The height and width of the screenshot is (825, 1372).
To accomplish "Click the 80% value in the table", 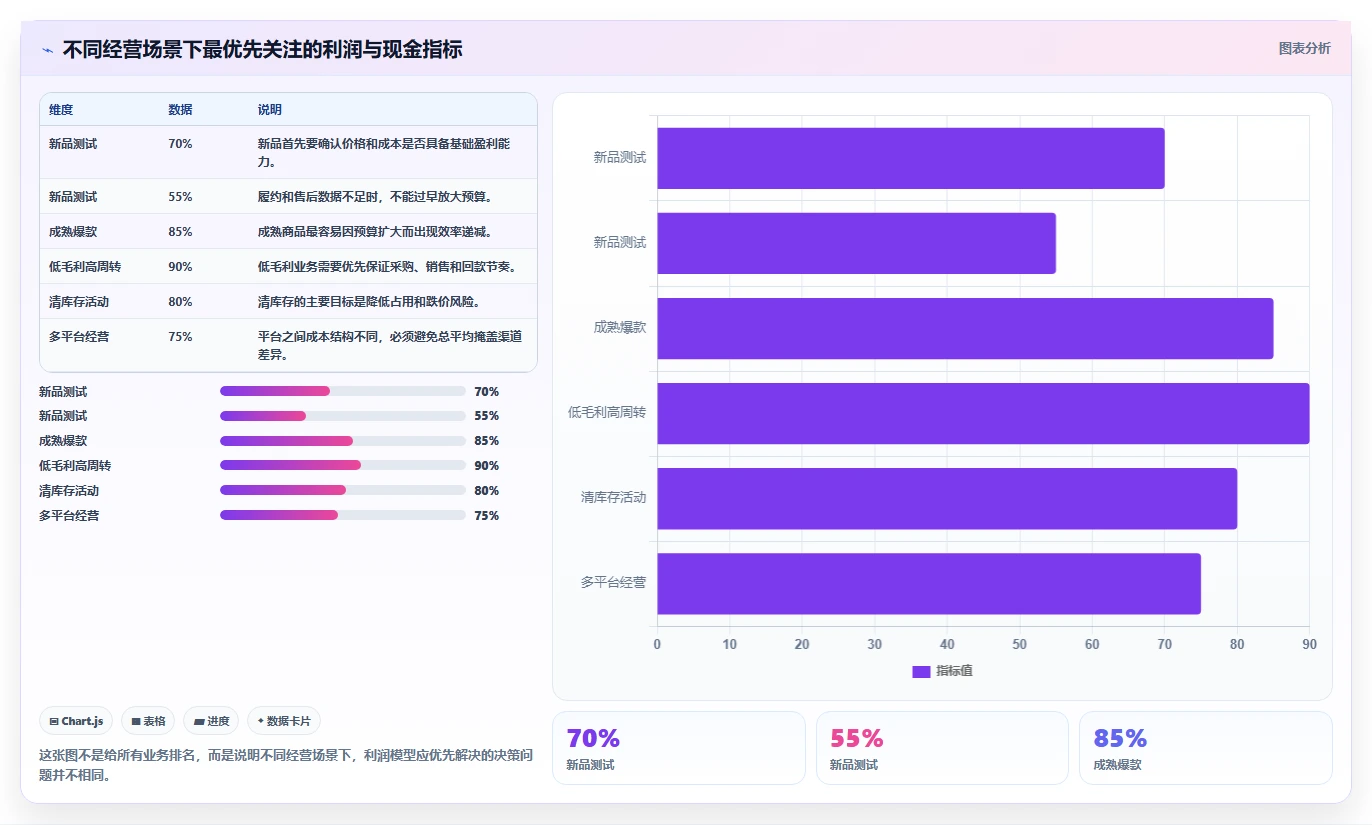I will (x=180, y=302).
